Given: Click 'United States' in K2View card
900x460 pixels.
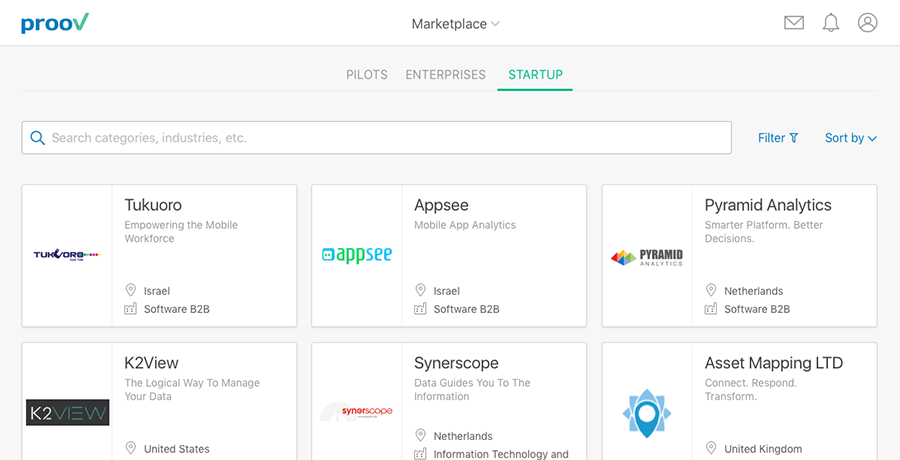Looking at the screenshot, I should pyautogui.click(x=177, y=449).
